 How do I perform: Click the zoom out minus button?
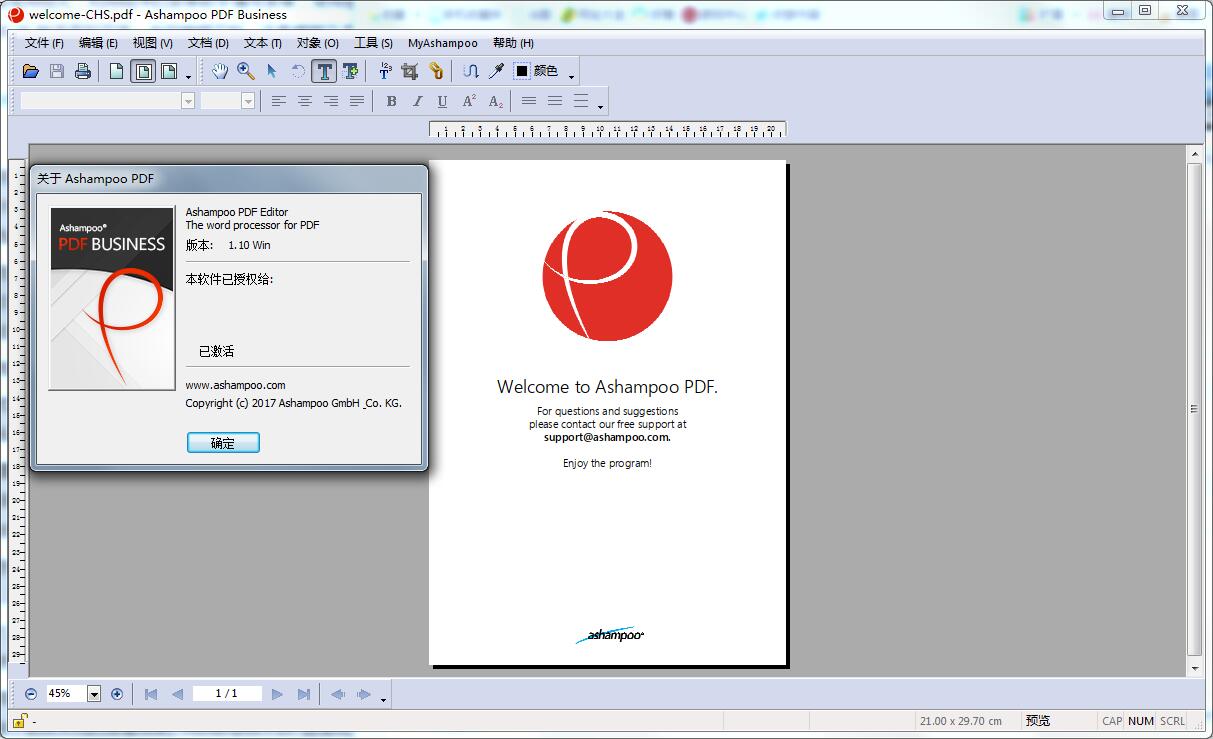coord(31,693)
